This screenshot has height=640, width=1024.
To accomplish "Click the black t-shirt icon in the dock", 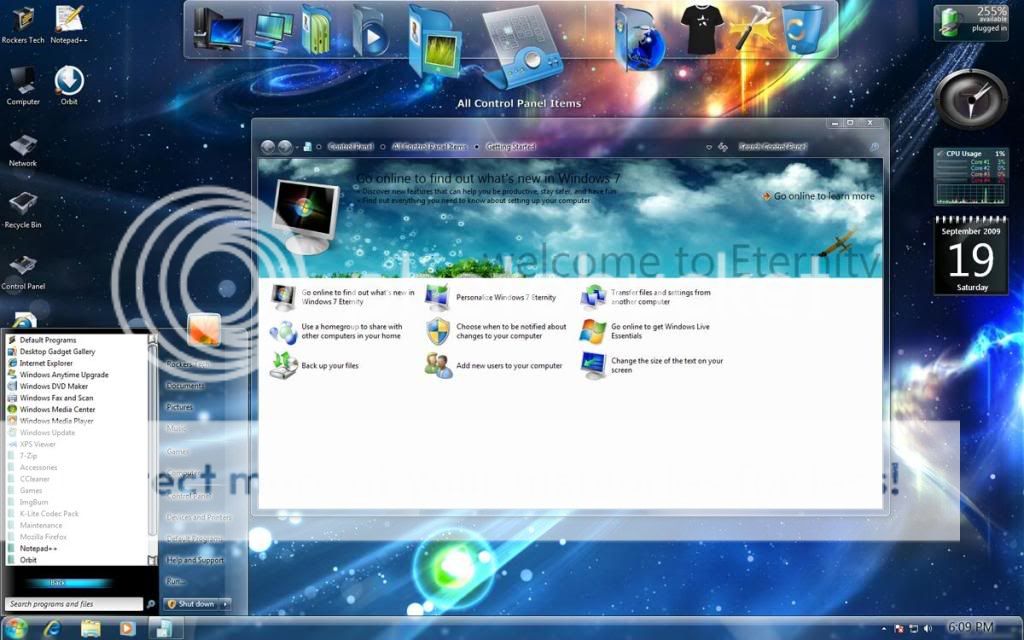I will 701,29.
